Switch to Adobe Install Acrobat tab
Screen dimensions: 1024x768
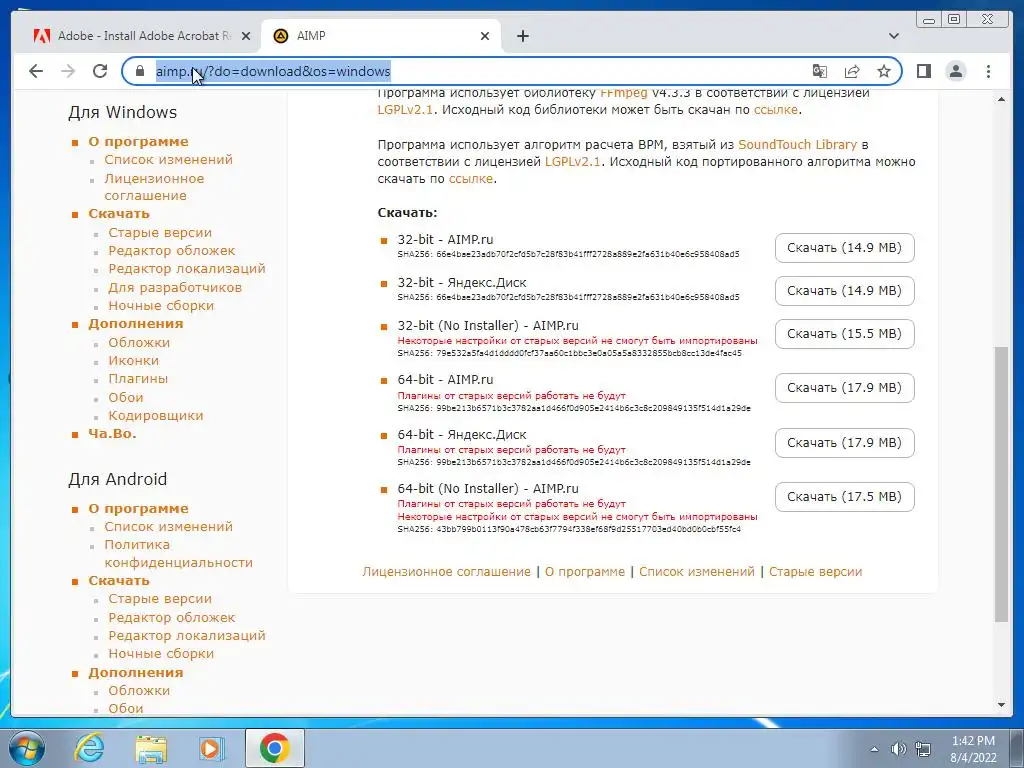coord(142,36)
